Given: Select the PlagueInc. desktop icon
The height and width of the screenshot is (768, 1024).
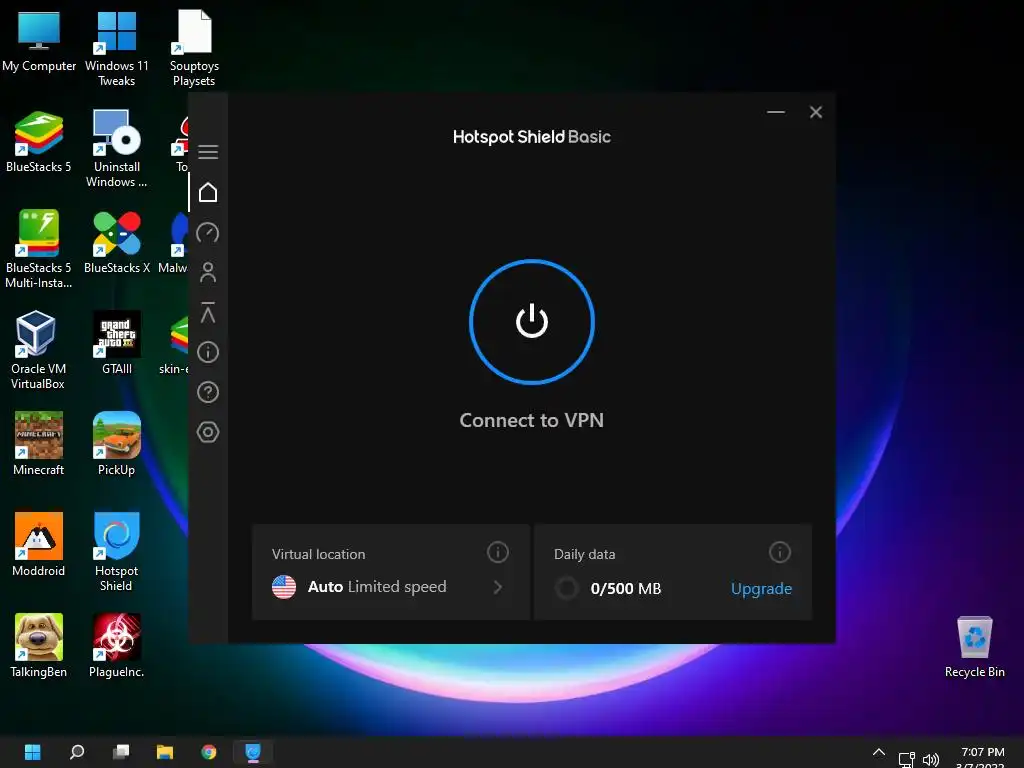Looking at the screenshot, I should click(x=117, y=647).
